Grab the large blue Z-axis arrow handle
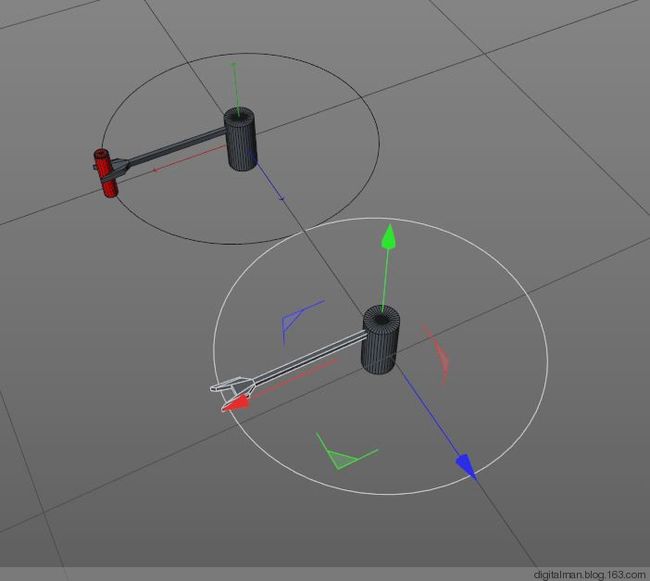Image resolution: width=650 pixels, height=581 pixels. tap(467, 466)
